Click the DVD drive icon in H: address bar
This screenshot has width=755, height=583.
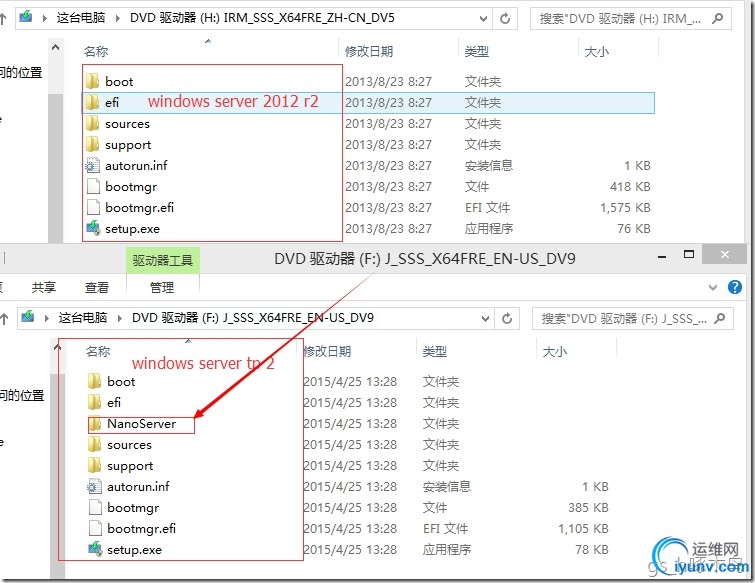click(26, 17)
